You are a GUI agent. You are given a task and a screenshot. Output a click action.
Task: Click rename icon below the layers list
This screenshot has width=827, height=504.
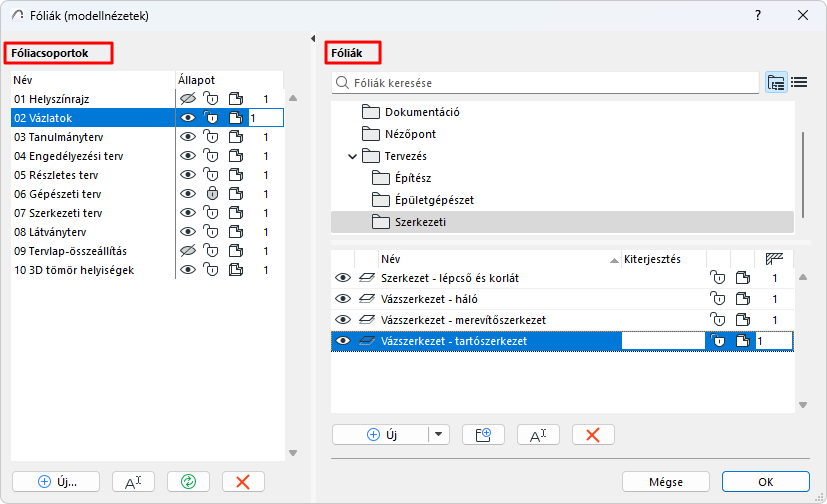click(538, 434)
